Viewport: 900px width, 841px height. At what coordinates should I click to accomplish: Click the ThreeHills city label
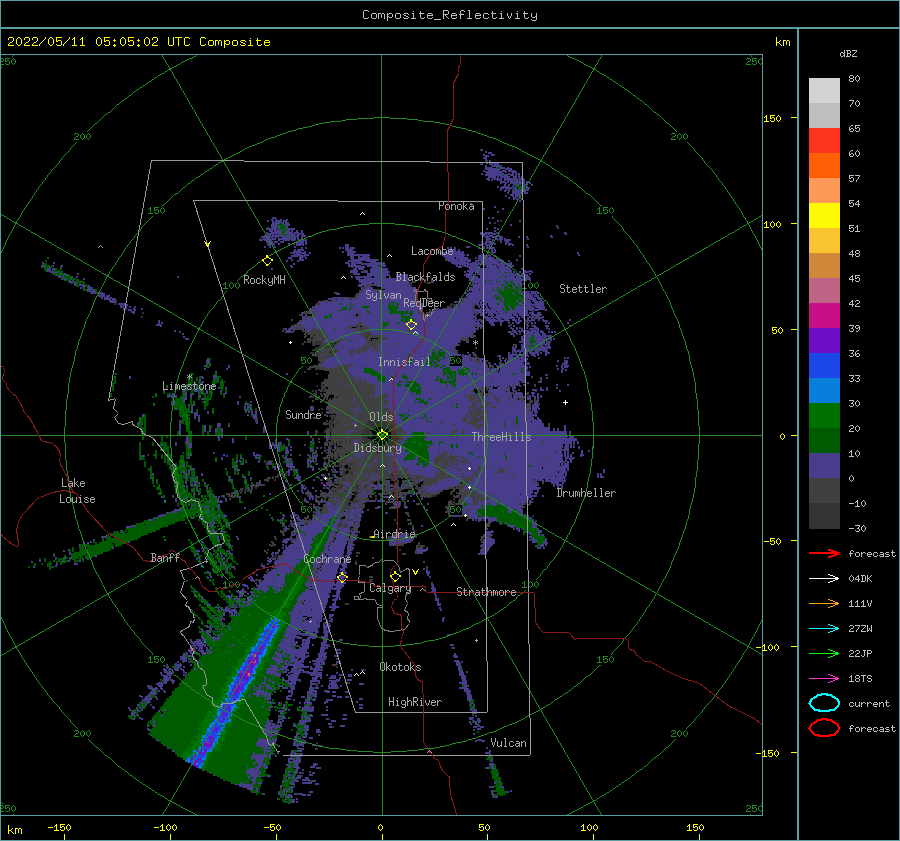[x=502, y=437]
